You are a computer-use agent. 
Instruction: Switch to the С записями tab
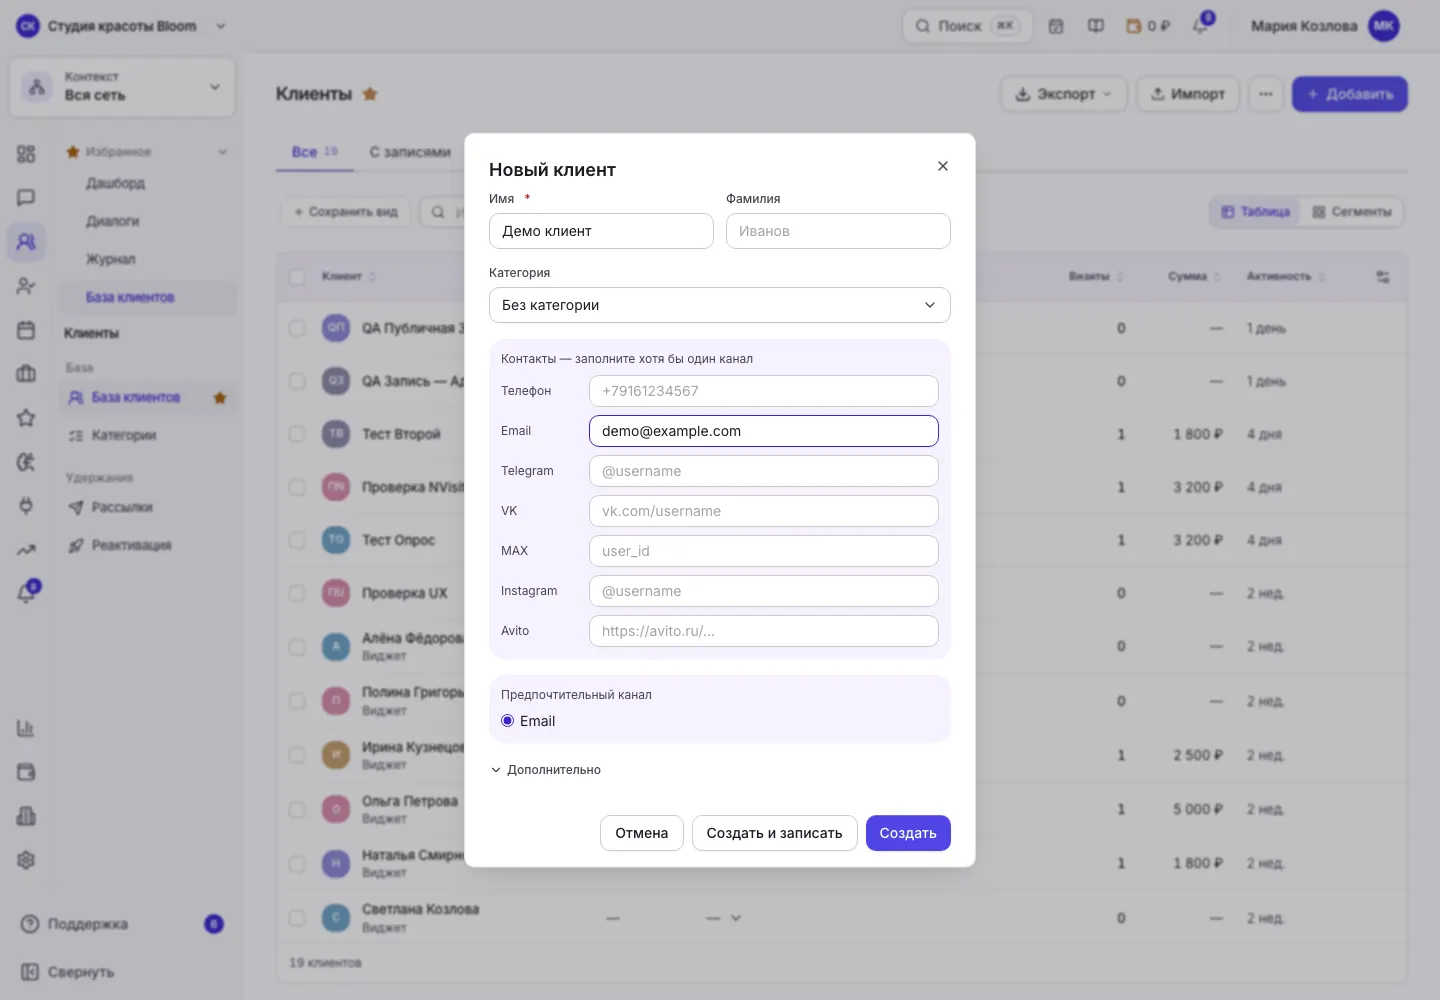point(410,152)
